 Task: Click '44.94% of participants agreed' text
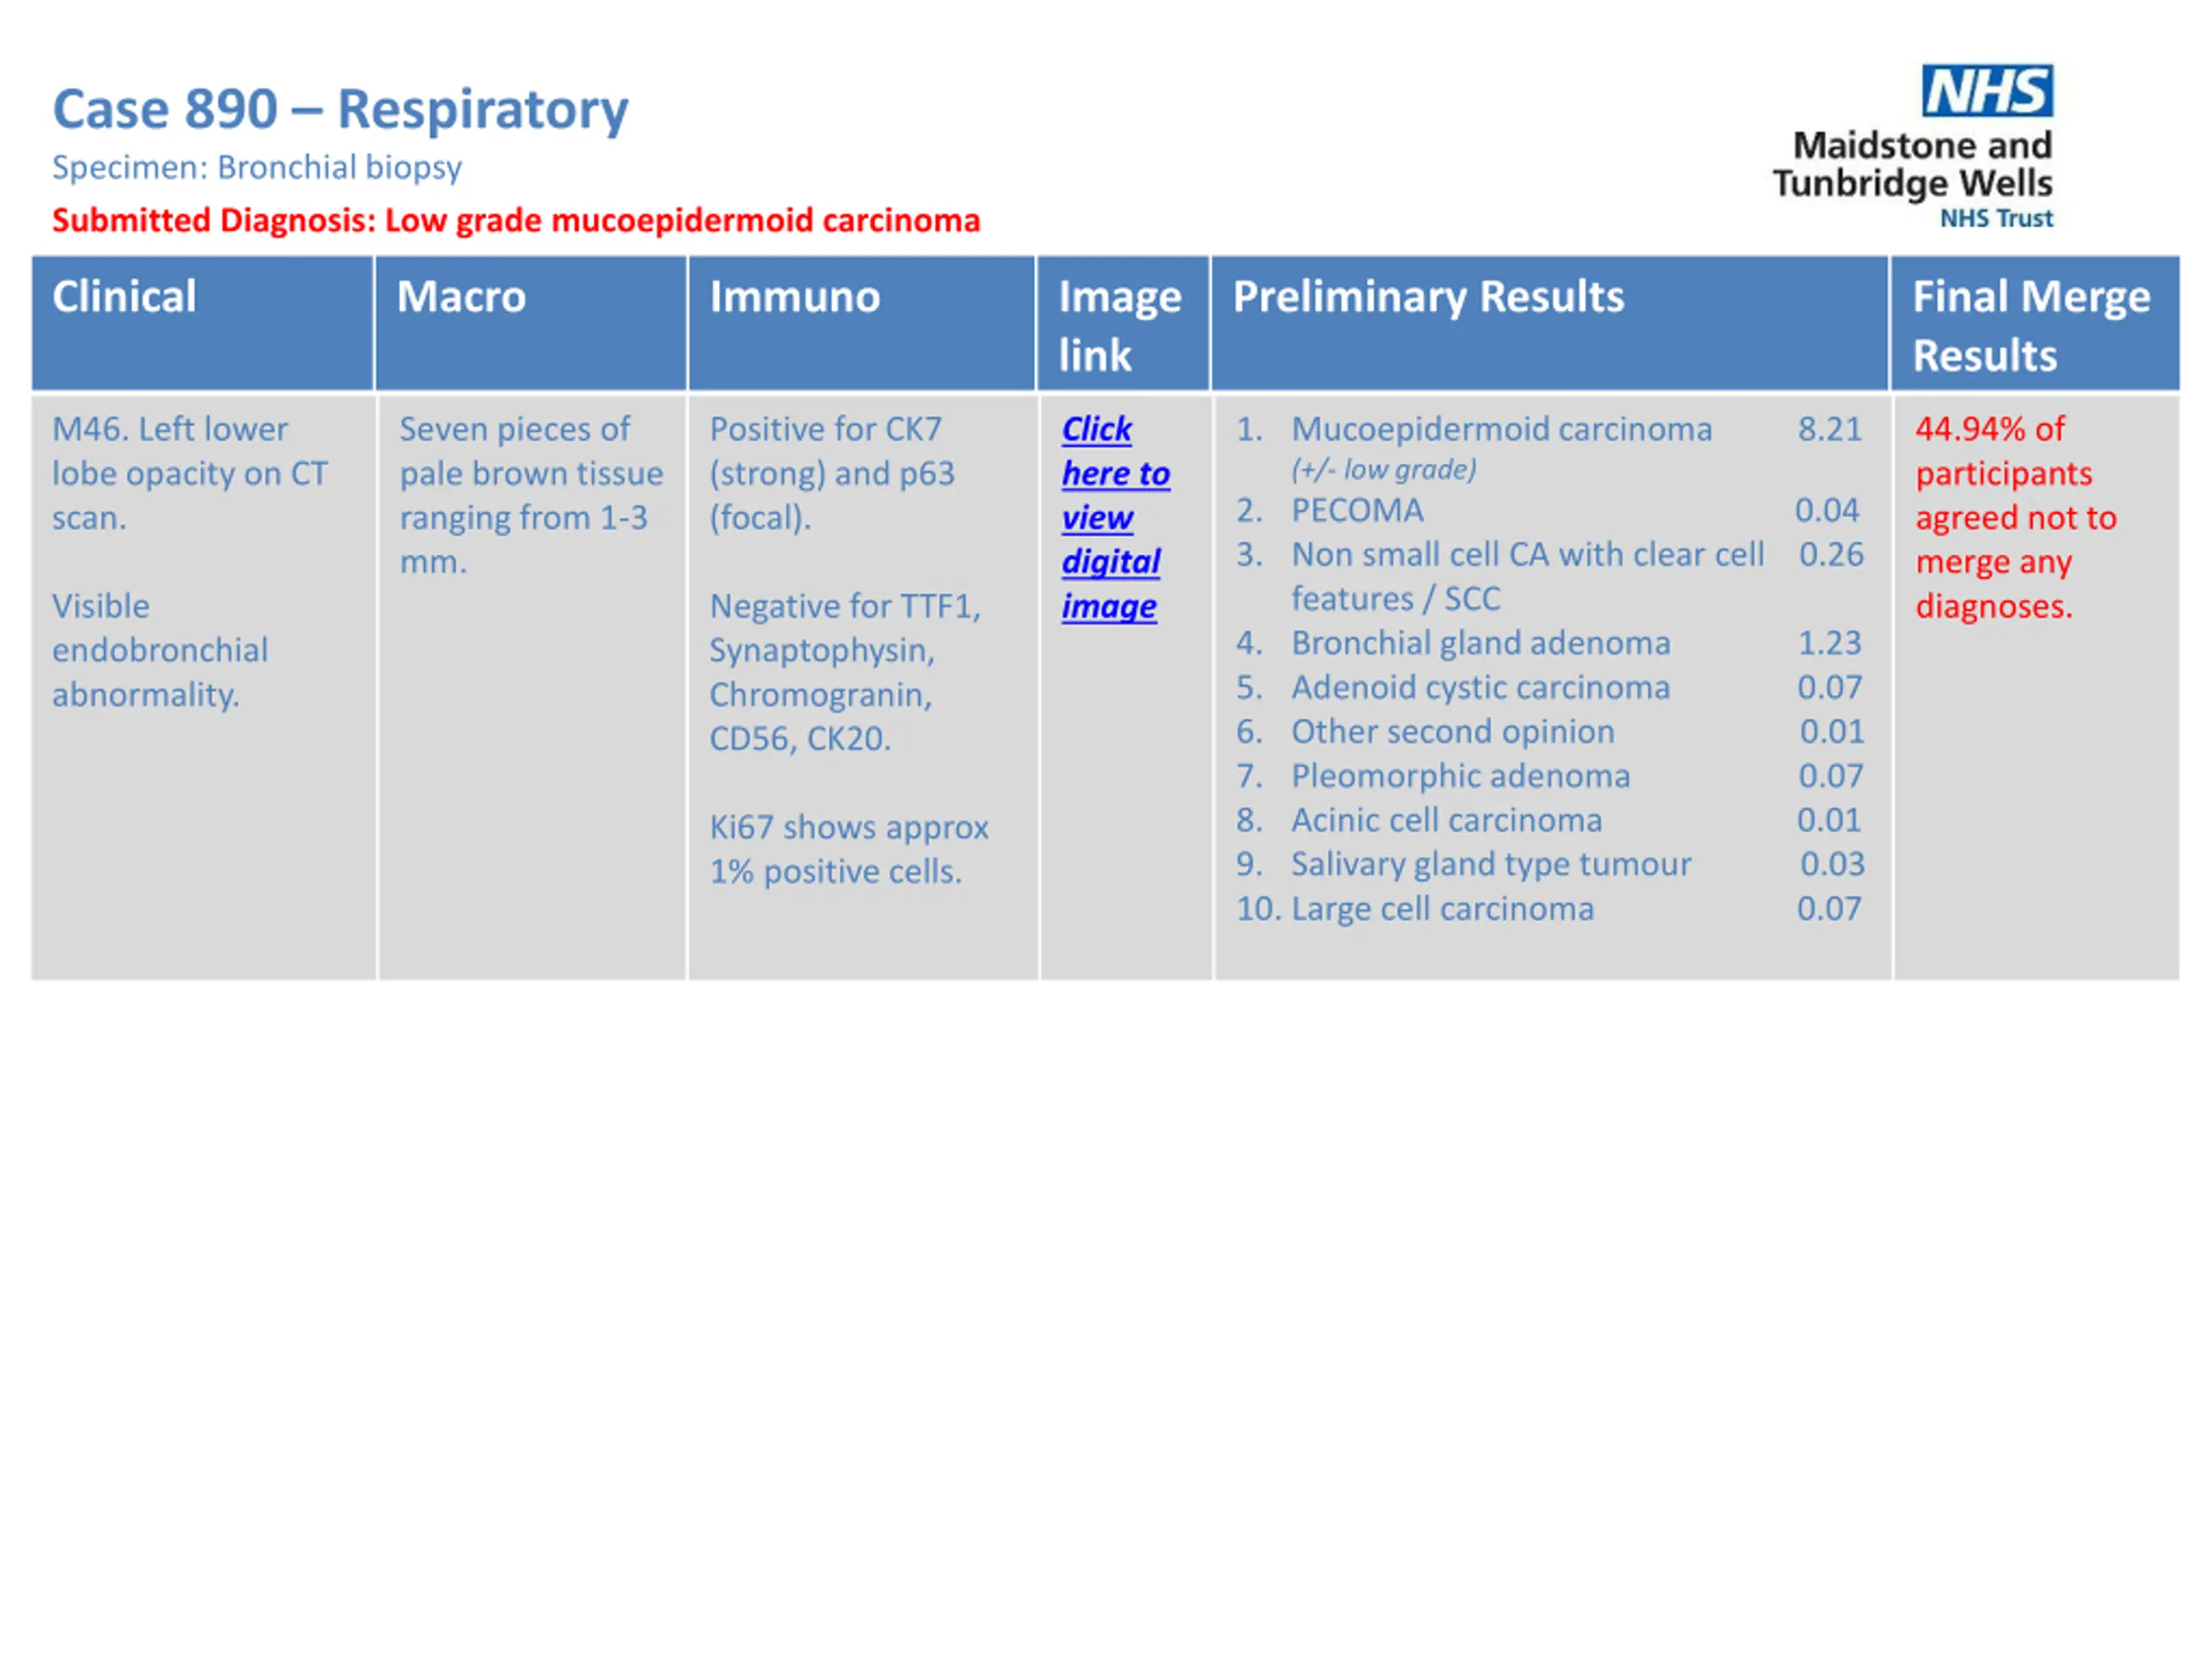[x=2016, y=518]
